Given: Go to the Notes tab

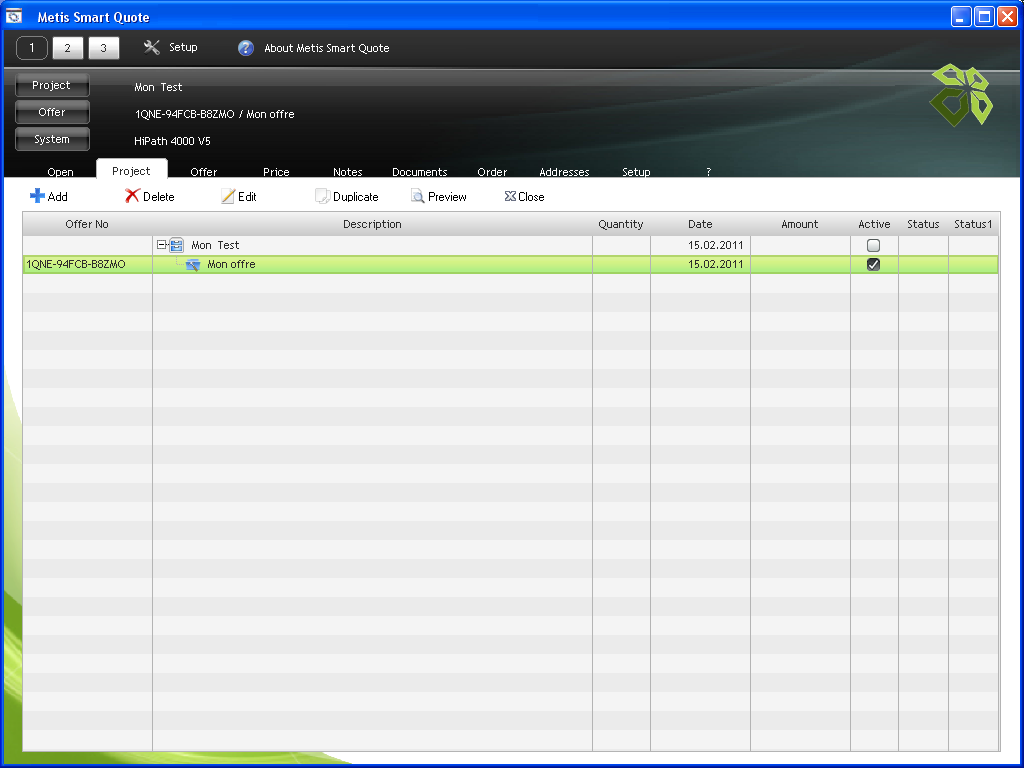Looking at the screenshot, I should click(347, 172).
